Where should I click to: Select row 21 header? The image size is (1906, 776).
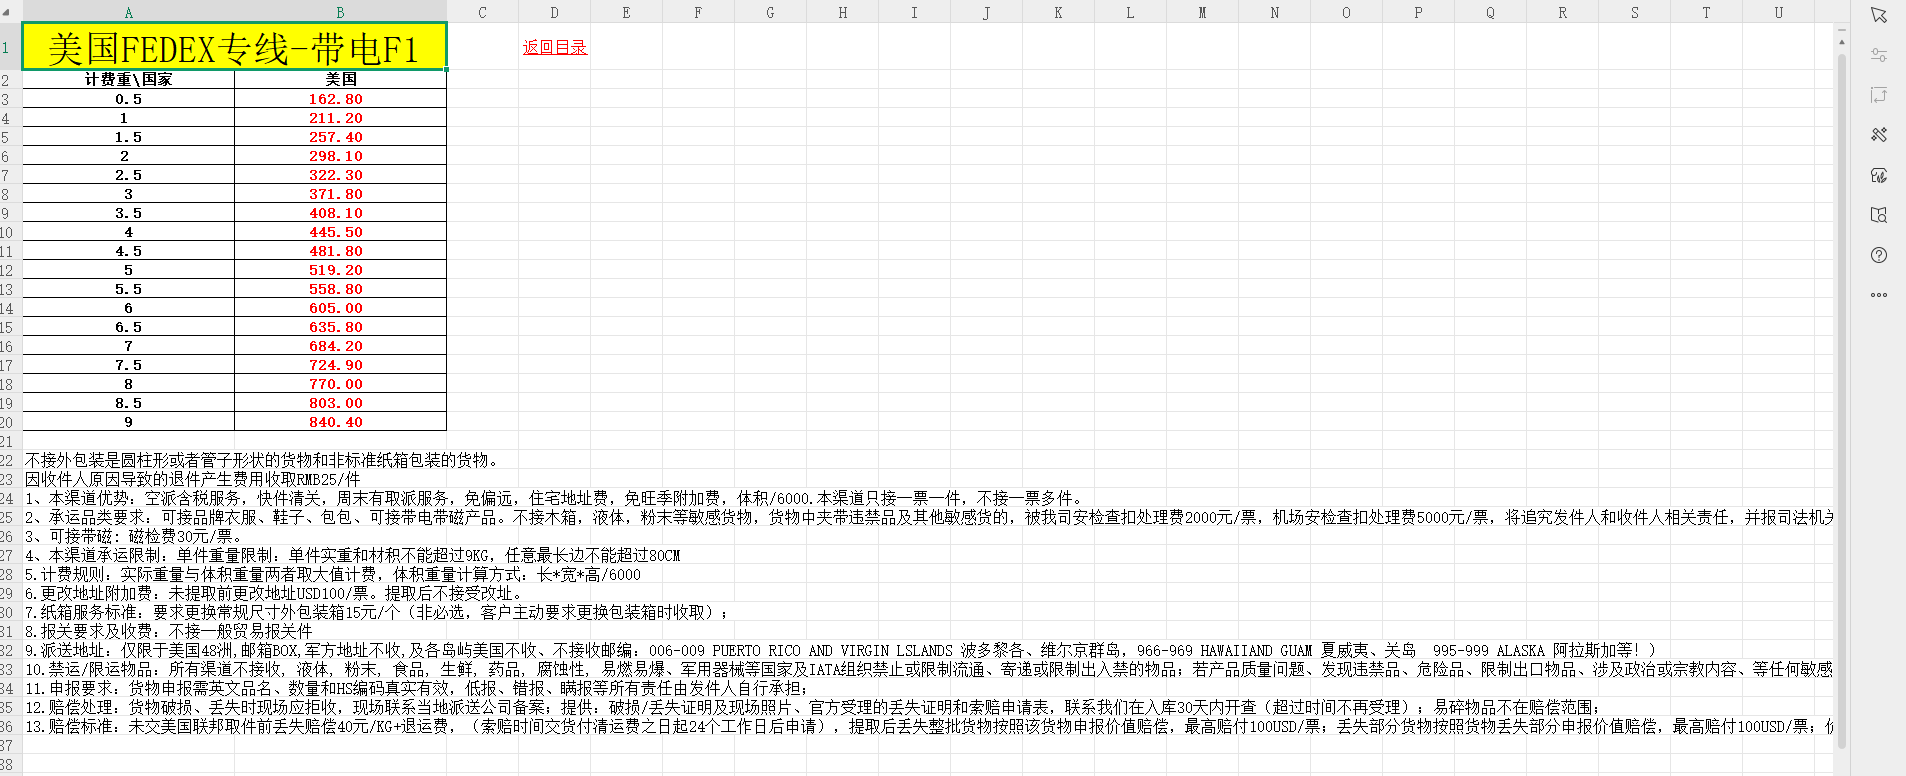[x=8, y=441]
